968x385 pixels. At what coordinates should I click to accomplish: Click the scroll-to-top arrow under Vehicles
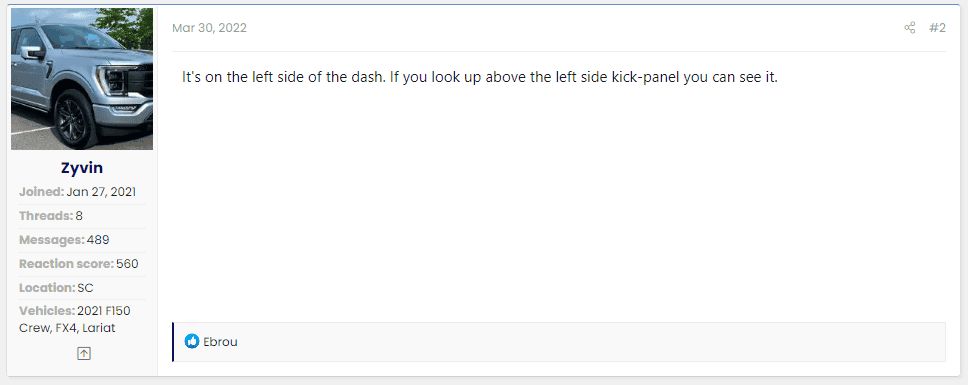point(84,354)
